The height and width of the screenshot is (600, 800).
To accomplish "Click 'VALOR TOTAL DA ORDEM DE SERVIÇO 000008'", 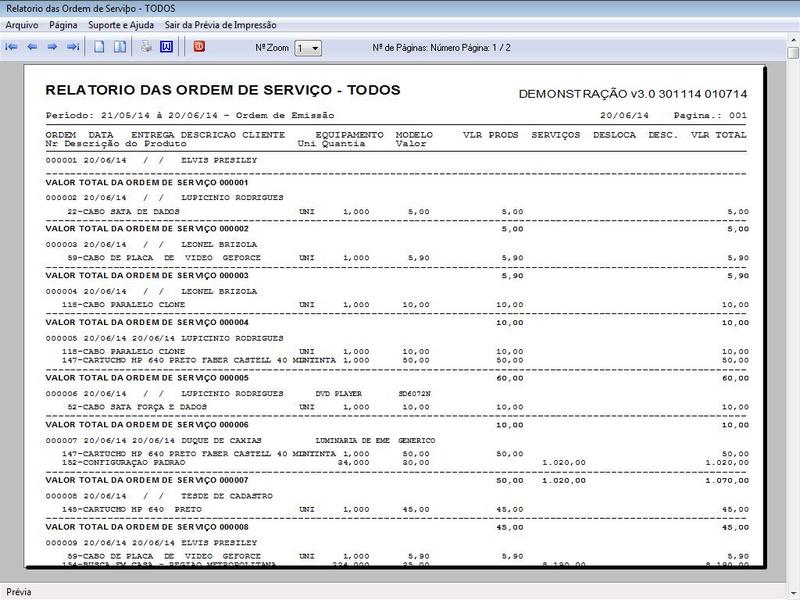I will pos(147,527).
